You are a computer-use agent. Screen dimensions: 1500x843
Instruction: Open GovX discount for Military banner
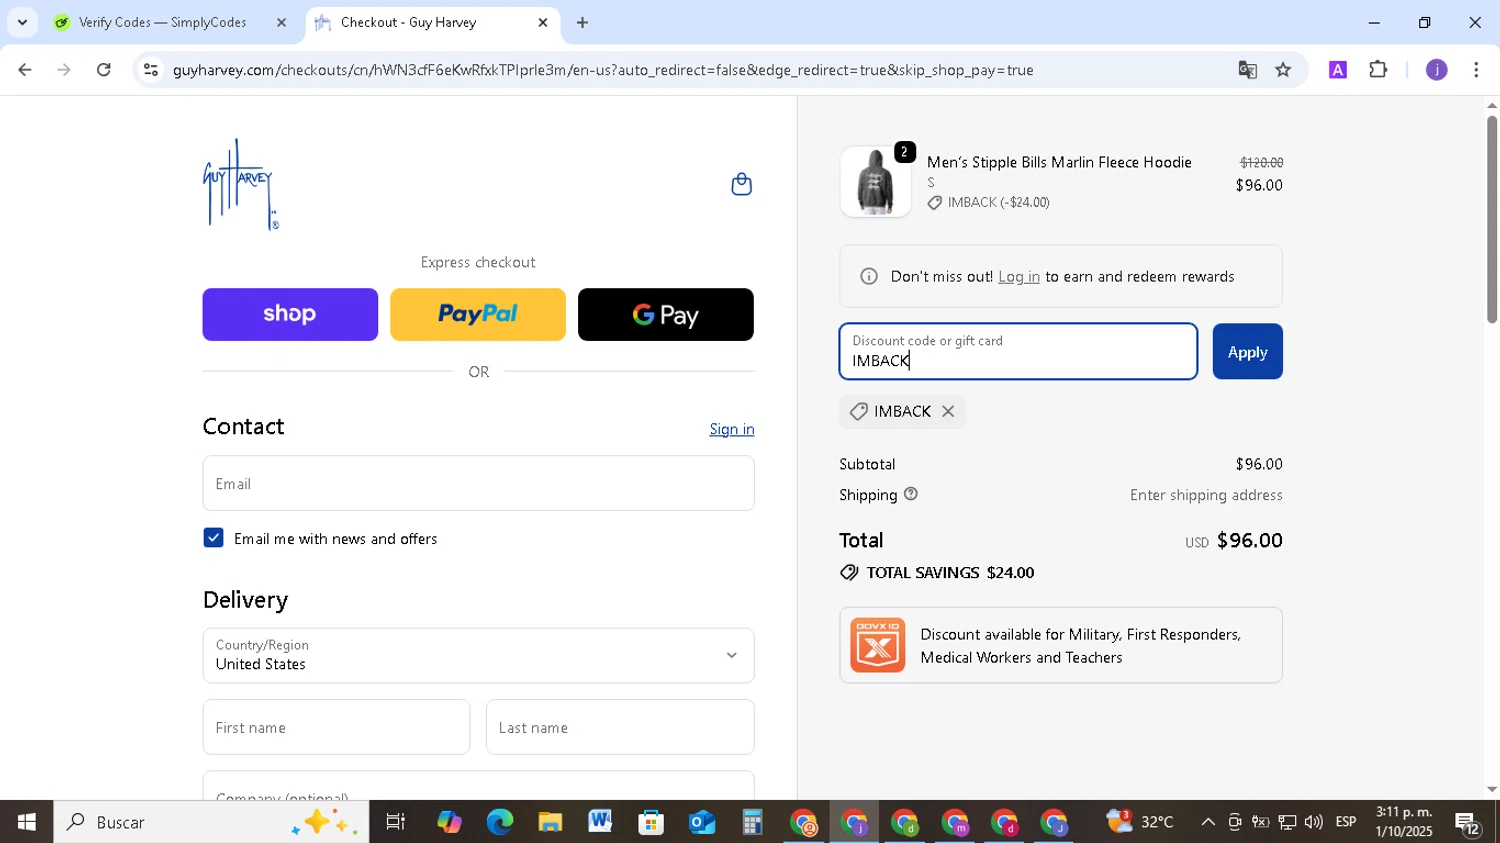[x=1061, y=645]
